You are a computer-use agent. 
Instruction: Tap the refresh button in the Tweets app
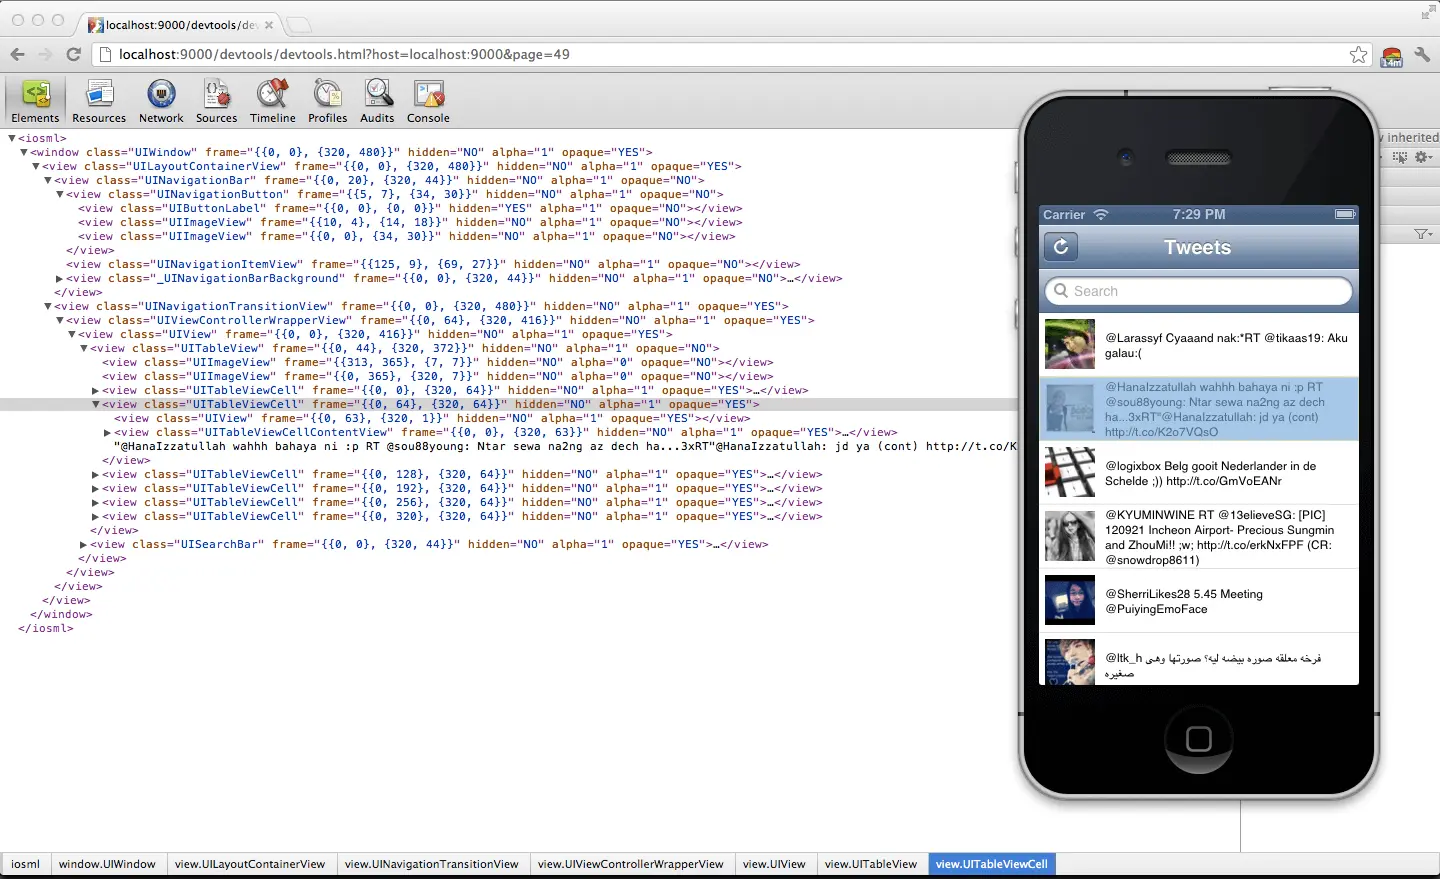coord(1060,246)
